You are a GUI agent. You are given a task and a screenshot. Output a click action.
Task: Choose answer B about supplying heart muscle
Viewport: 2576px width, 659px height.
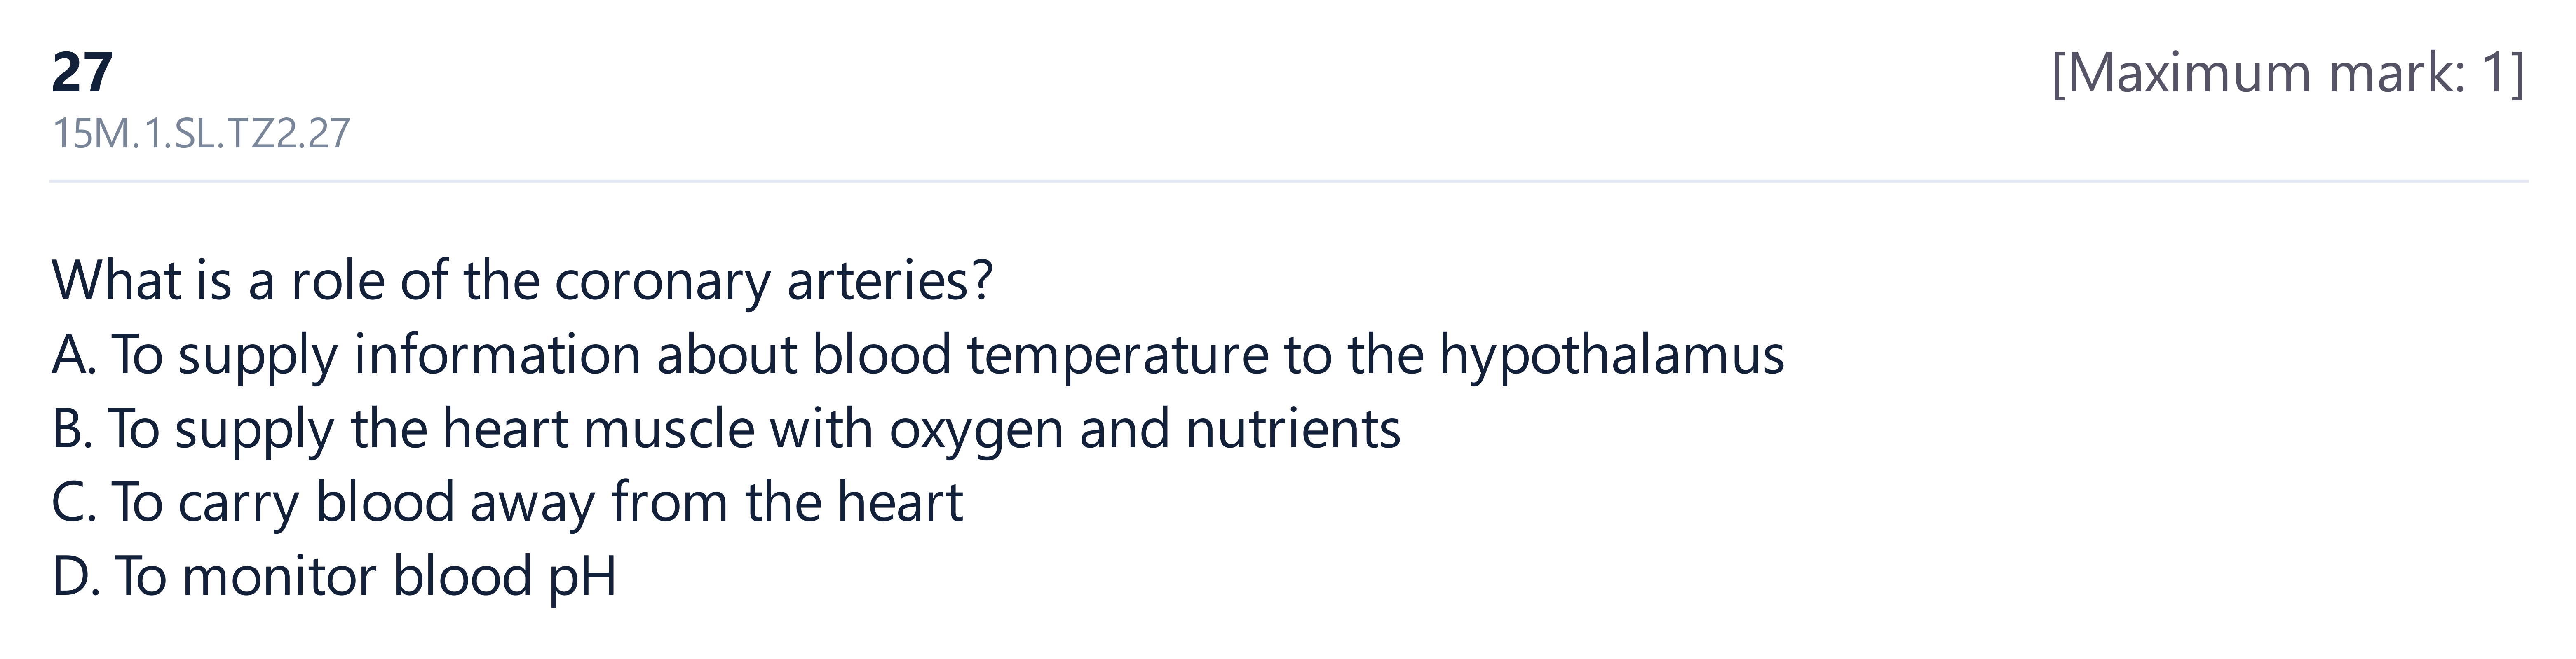pos(726,430)
